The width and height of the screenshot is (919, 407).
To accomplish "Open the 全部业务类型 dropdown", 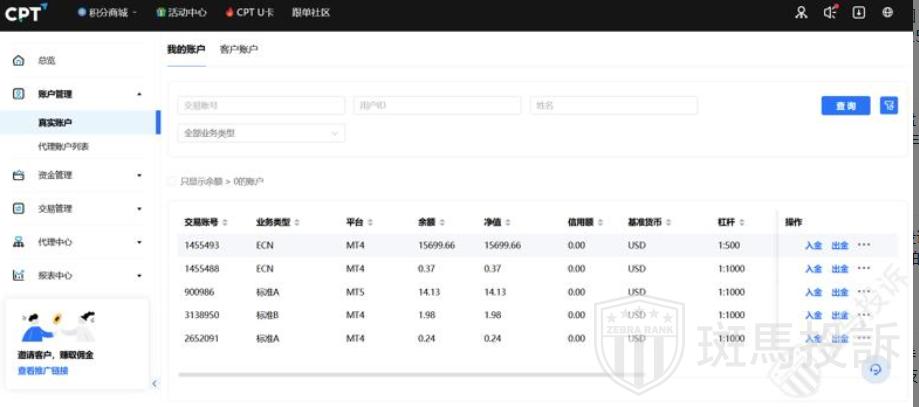I will [260, 133].
